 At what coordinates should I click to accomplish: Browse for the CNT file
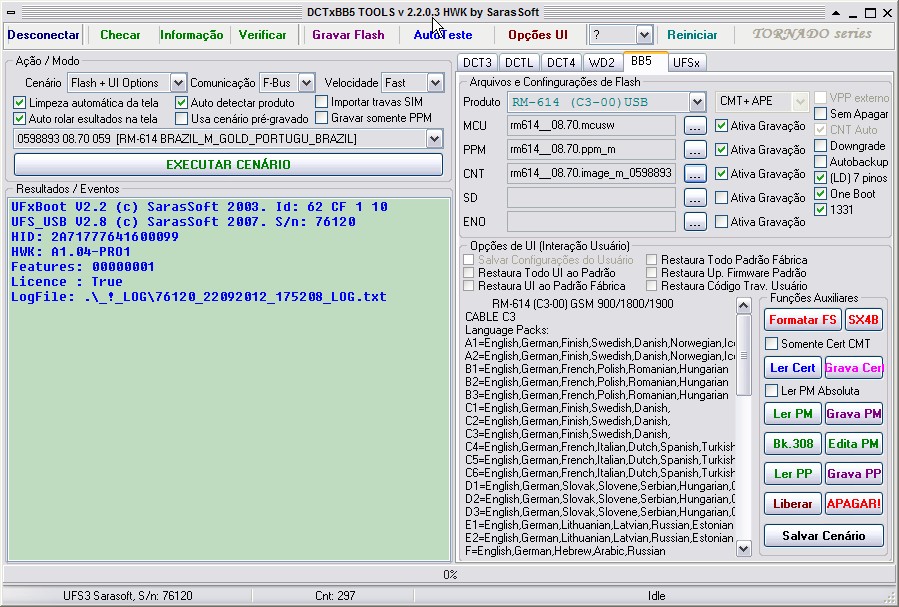pos(695,174)
